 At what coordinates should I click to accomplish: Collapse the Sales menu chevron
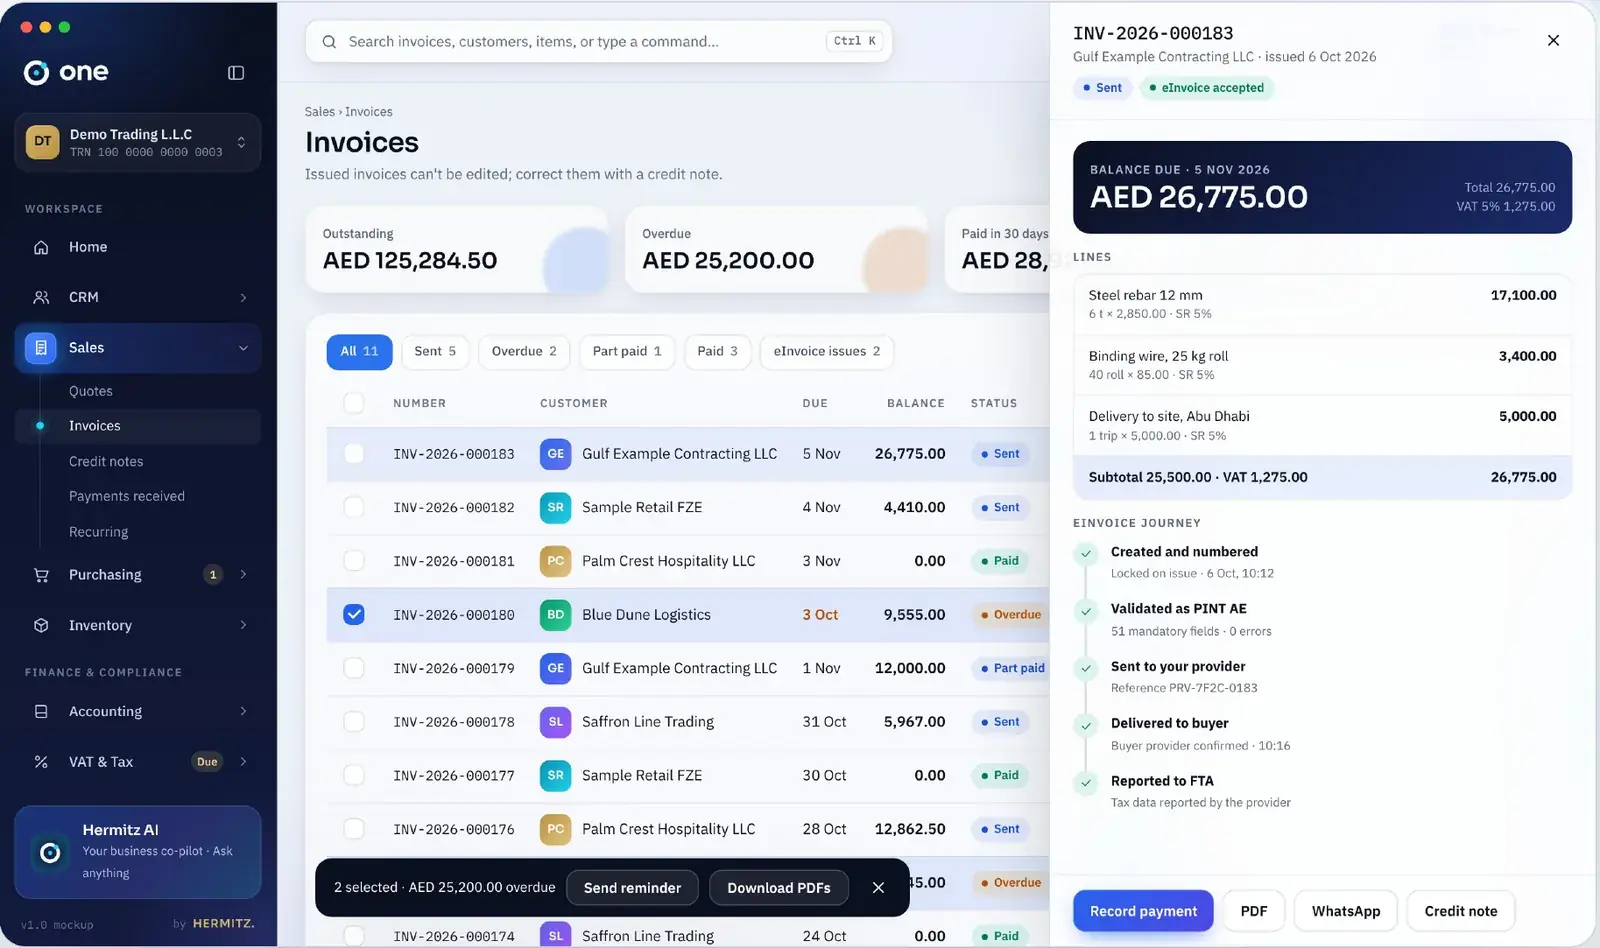click(243, 348)
